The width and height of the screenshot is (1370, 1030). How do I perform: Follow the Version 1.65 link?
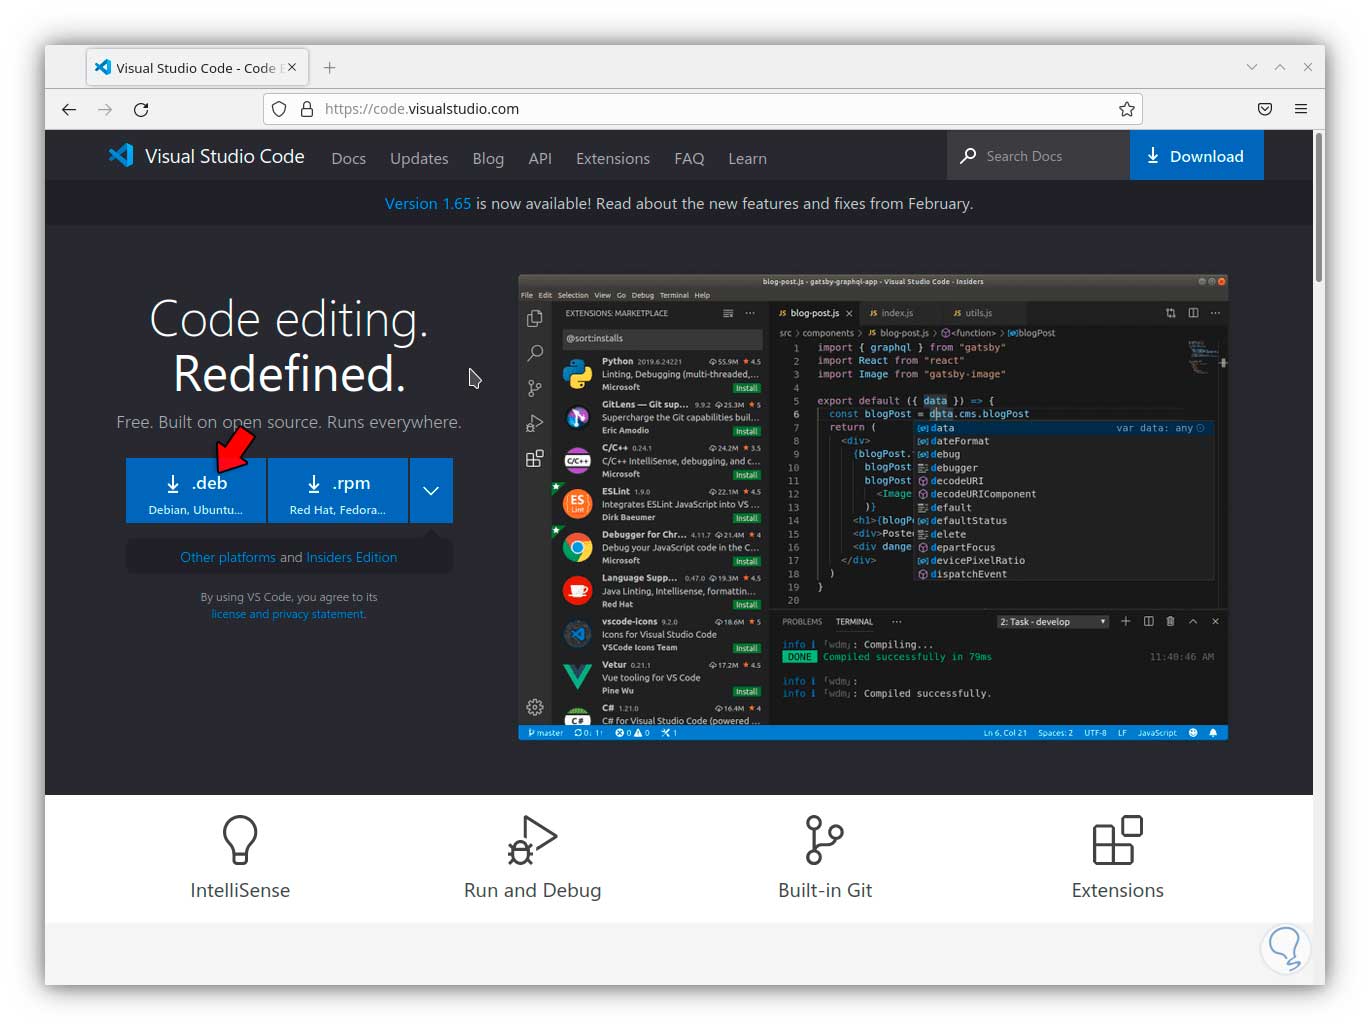coord(428,203)
